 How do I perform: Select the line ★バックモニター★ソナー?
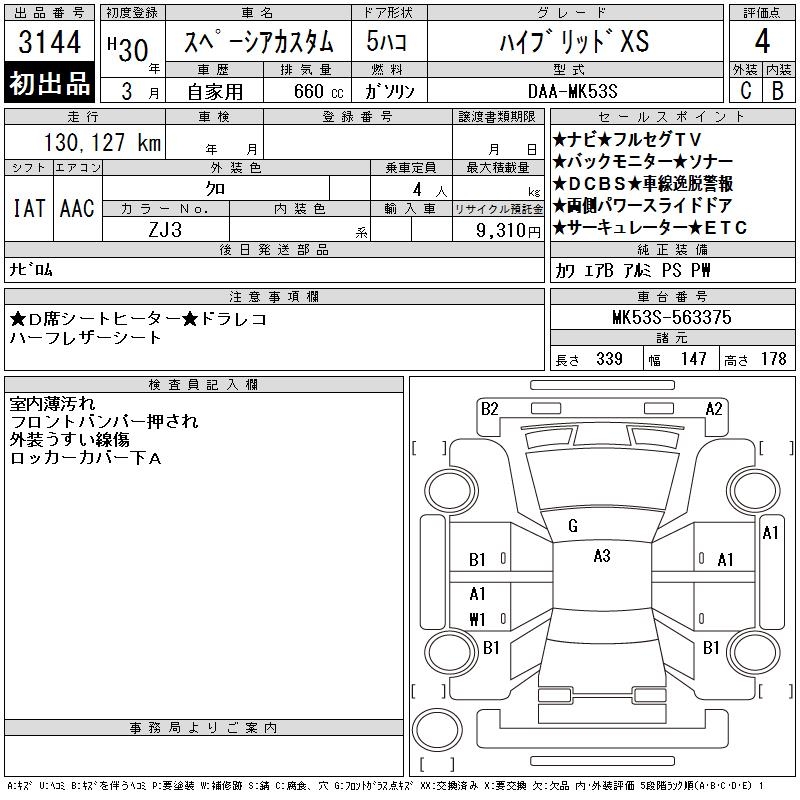pos(643,162)
